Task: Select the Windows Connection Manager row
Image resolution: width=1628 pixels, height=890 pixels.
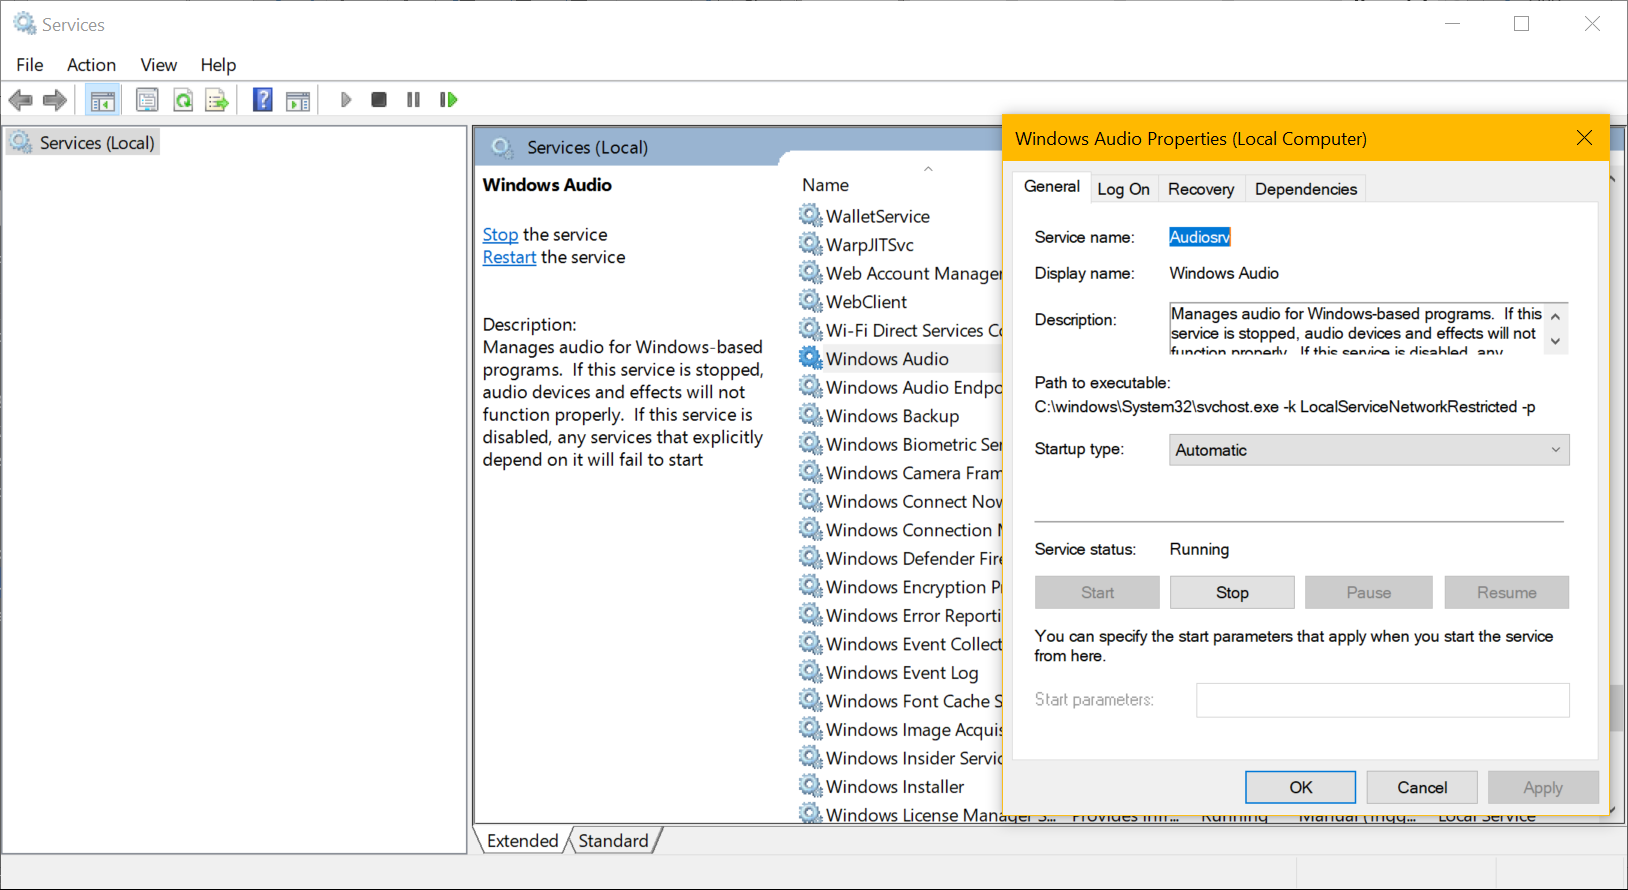Action: tap(900, 529)
